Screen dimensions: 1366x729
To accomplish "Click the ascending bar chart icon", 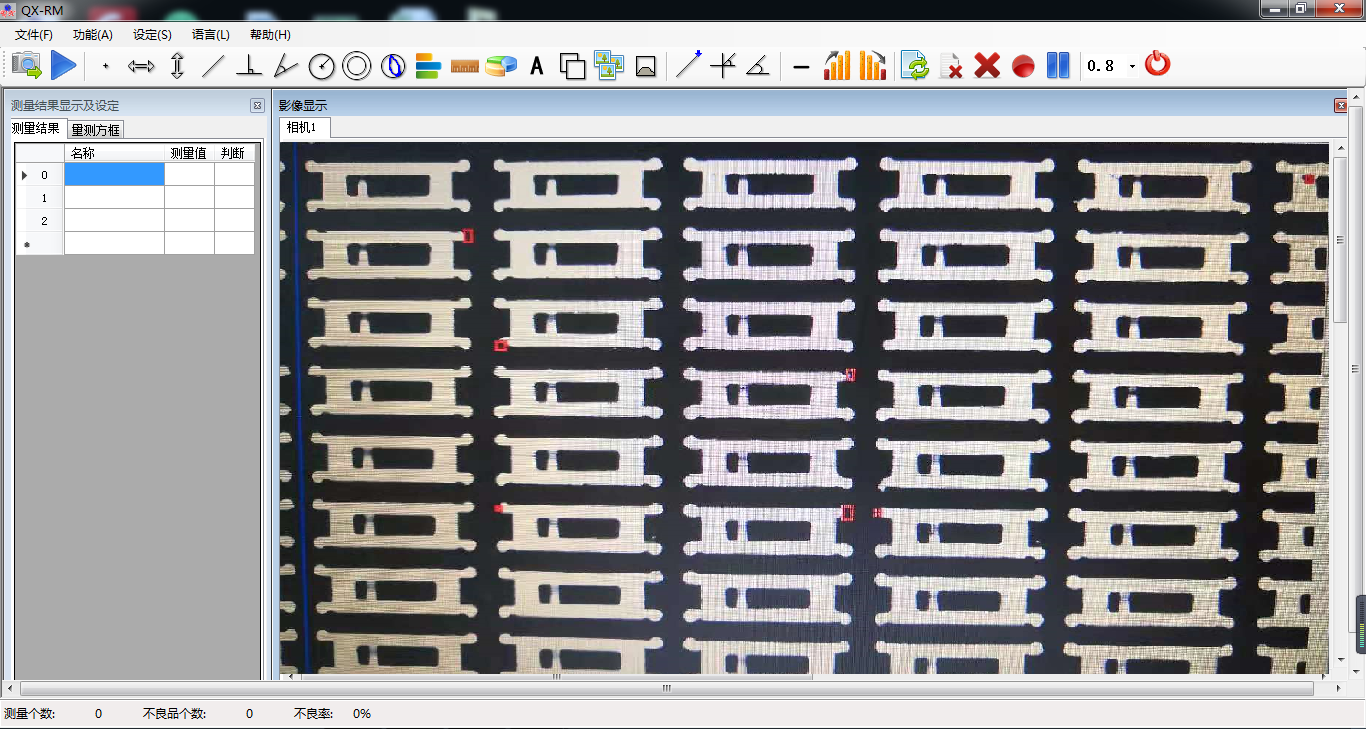I will click(x=837, y=66).
